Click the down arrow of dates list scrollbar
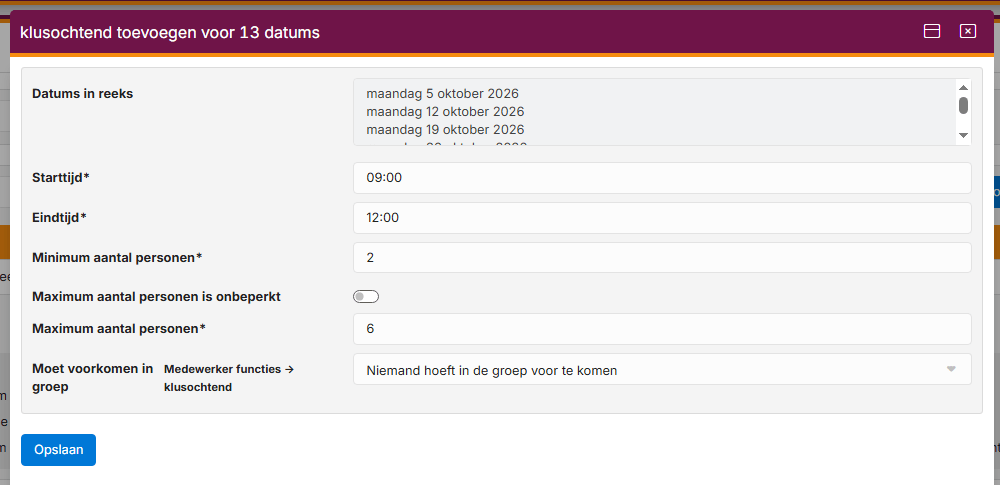Image resolution: width=1000 pixels, height=485 pixels. click(963, 135)
